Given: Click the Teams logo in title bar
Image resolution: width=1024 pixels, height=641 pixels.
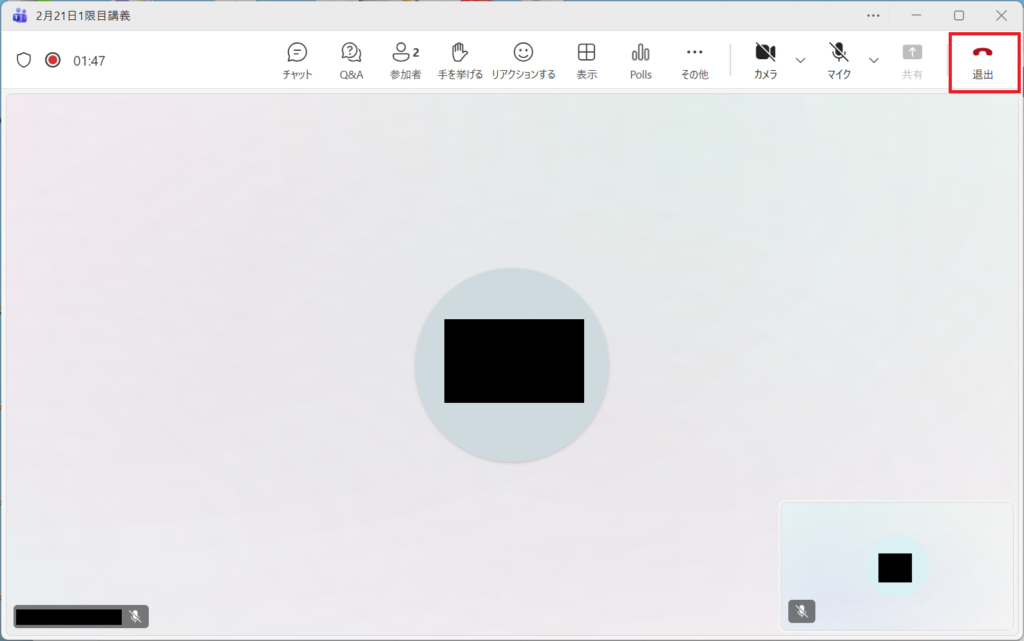Looking at the screenshot, I should [x=19, y=15].
